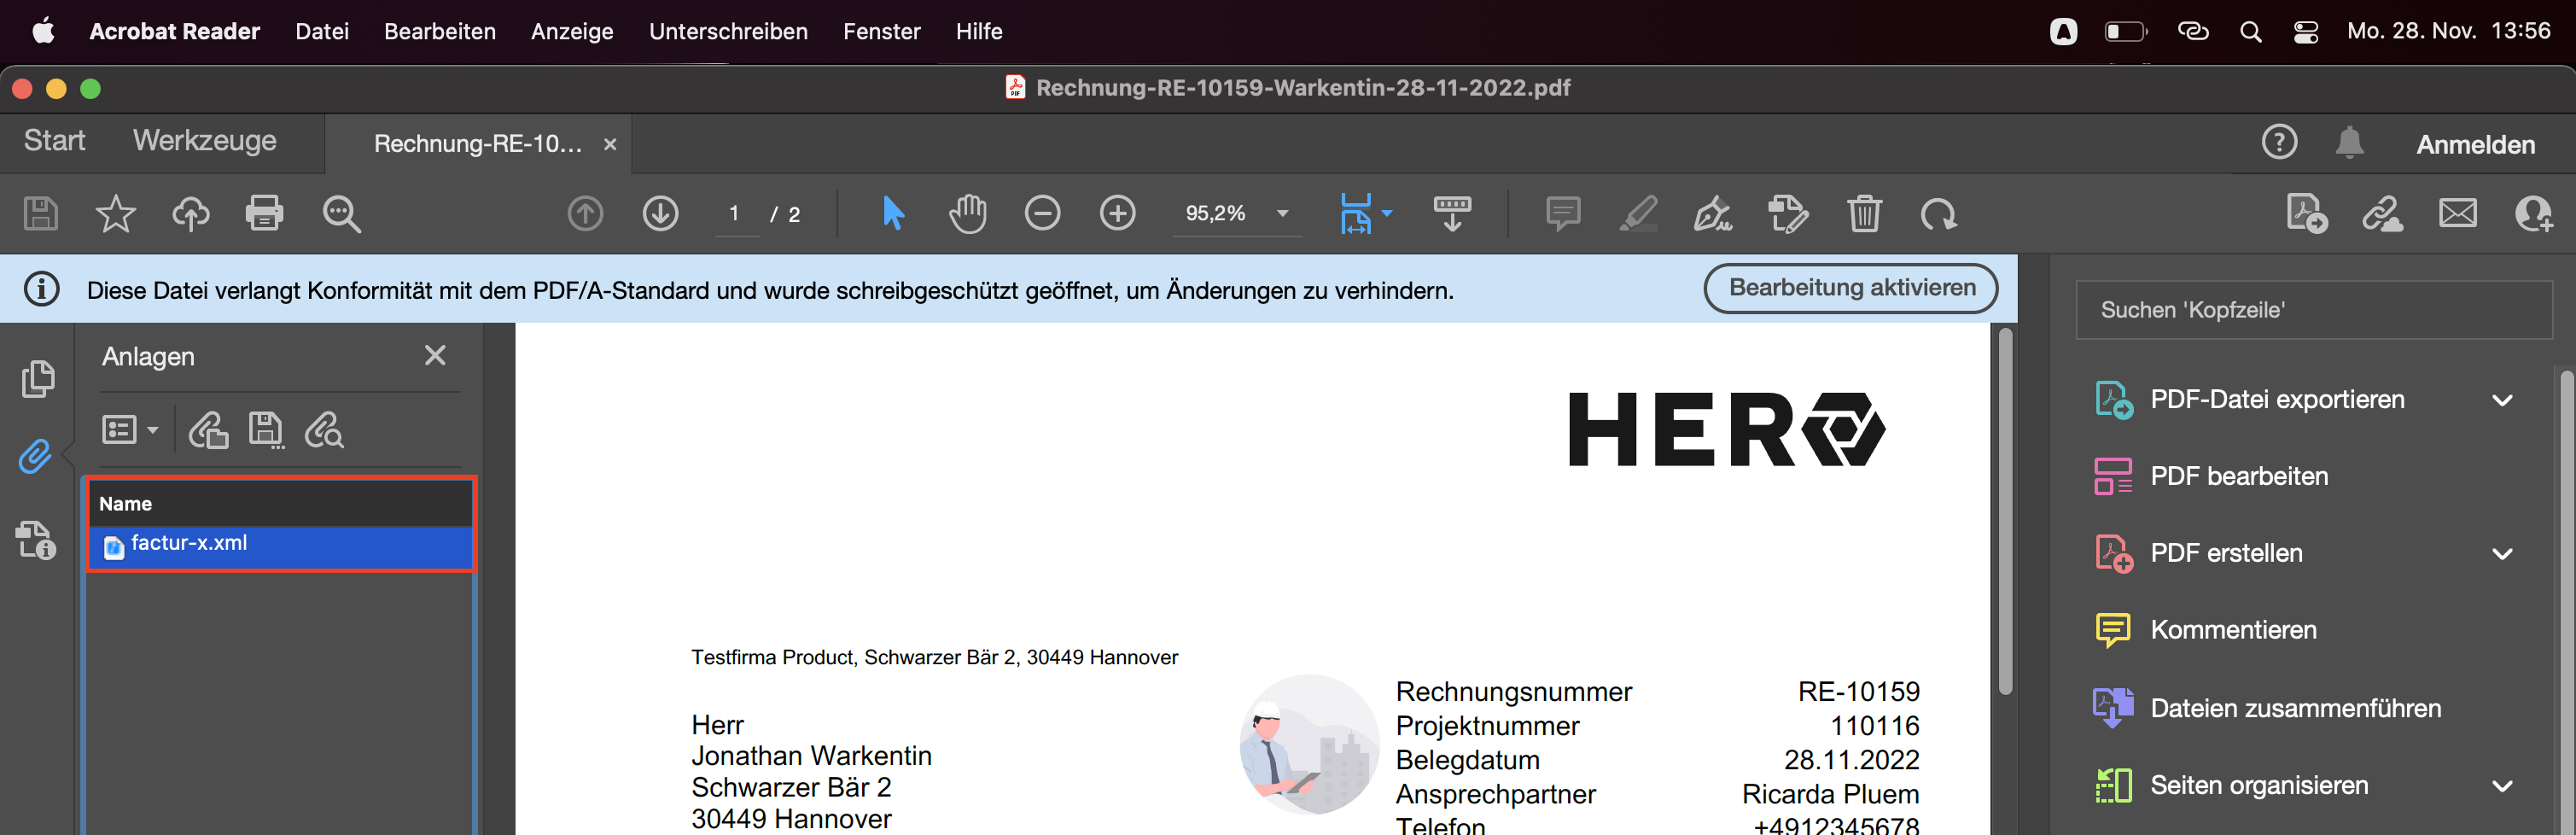
Task: Expand the page fit options arrow
Action: pyautogui.click(x=1387, y=213)
